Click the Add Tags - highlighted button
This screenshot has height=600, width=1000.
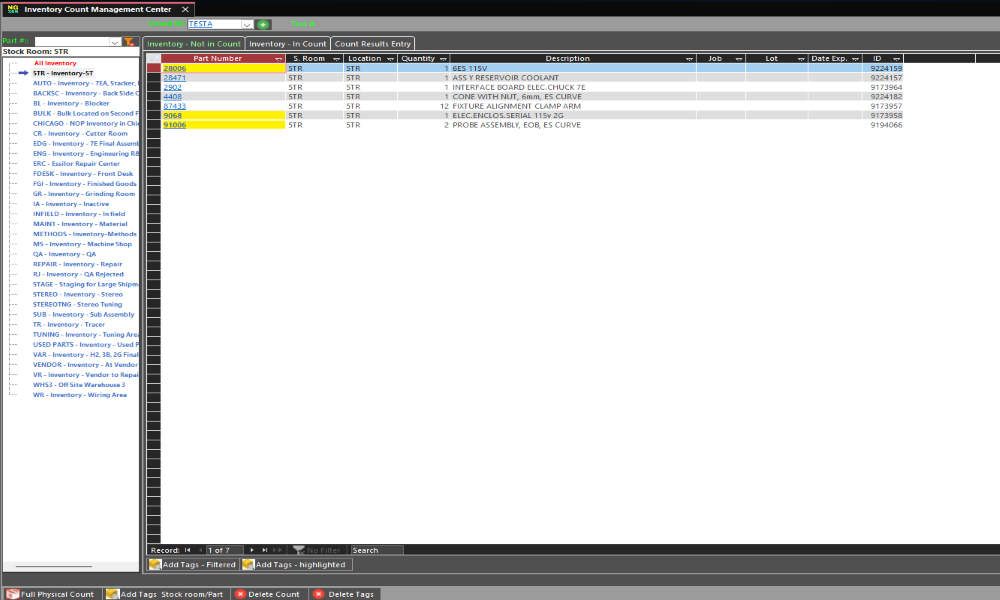click(295, 565)
